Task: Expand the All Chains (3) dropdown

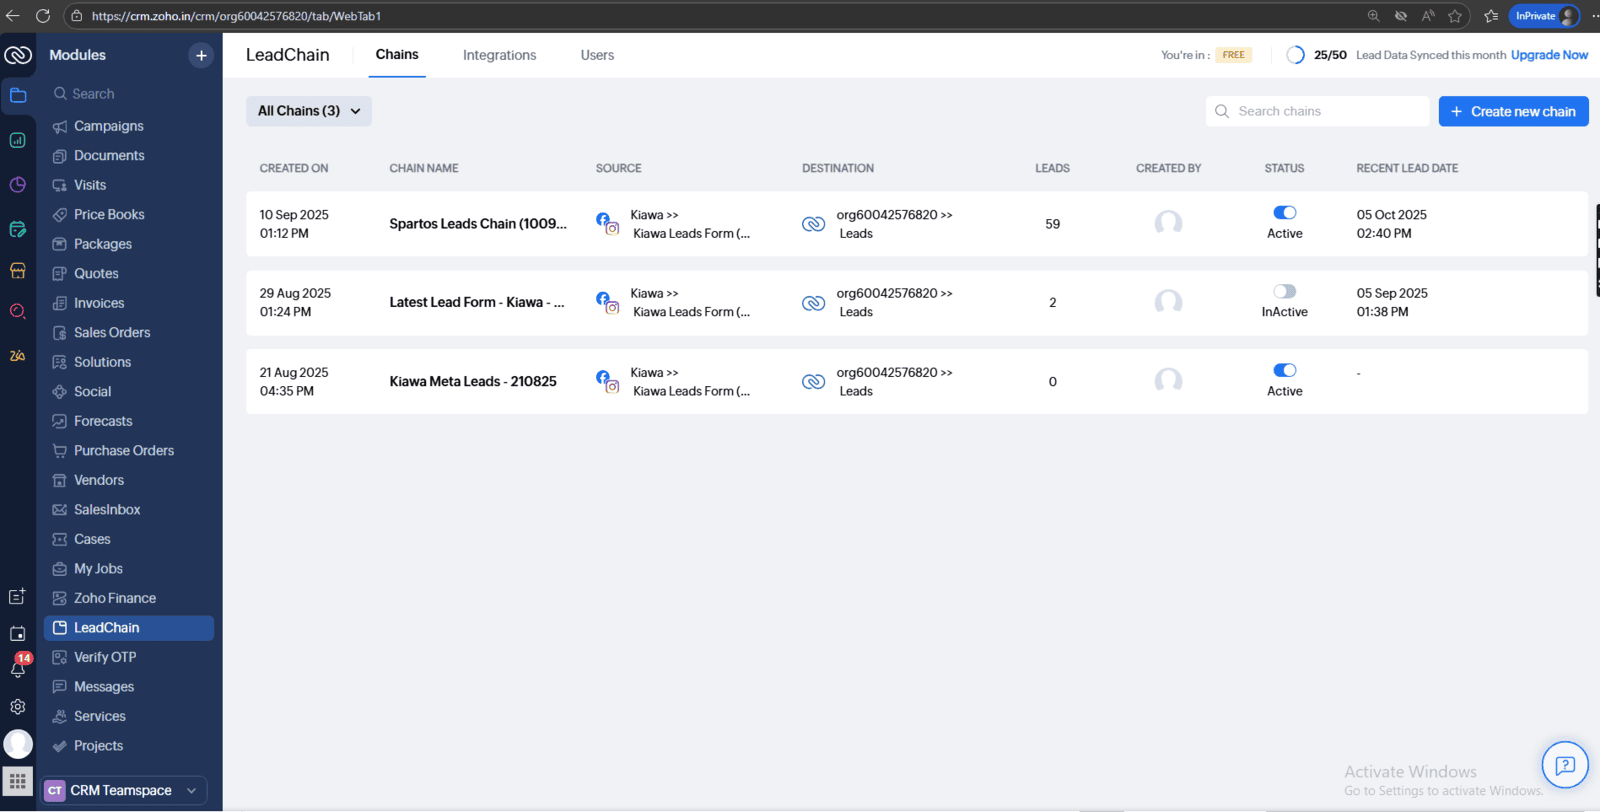Action: tap(308, 111)
